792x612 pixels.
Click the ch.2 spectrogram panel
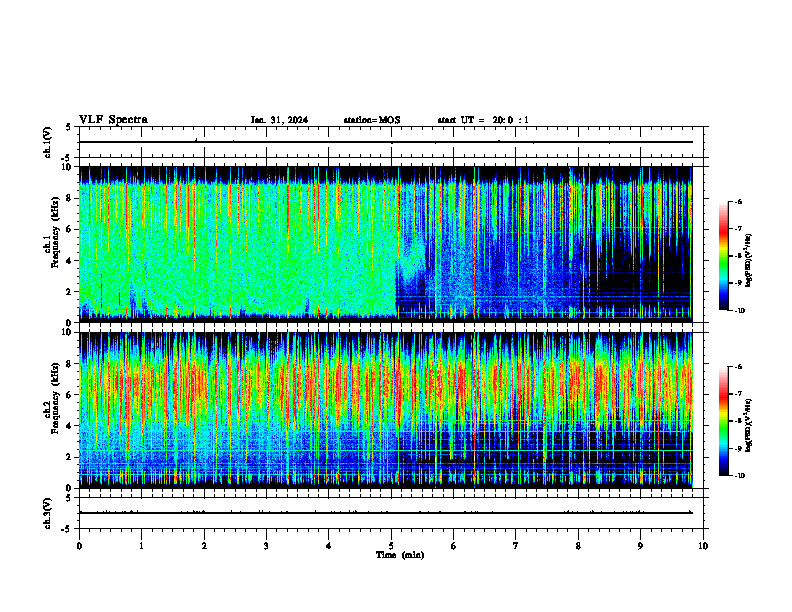(x=385, y=410)
